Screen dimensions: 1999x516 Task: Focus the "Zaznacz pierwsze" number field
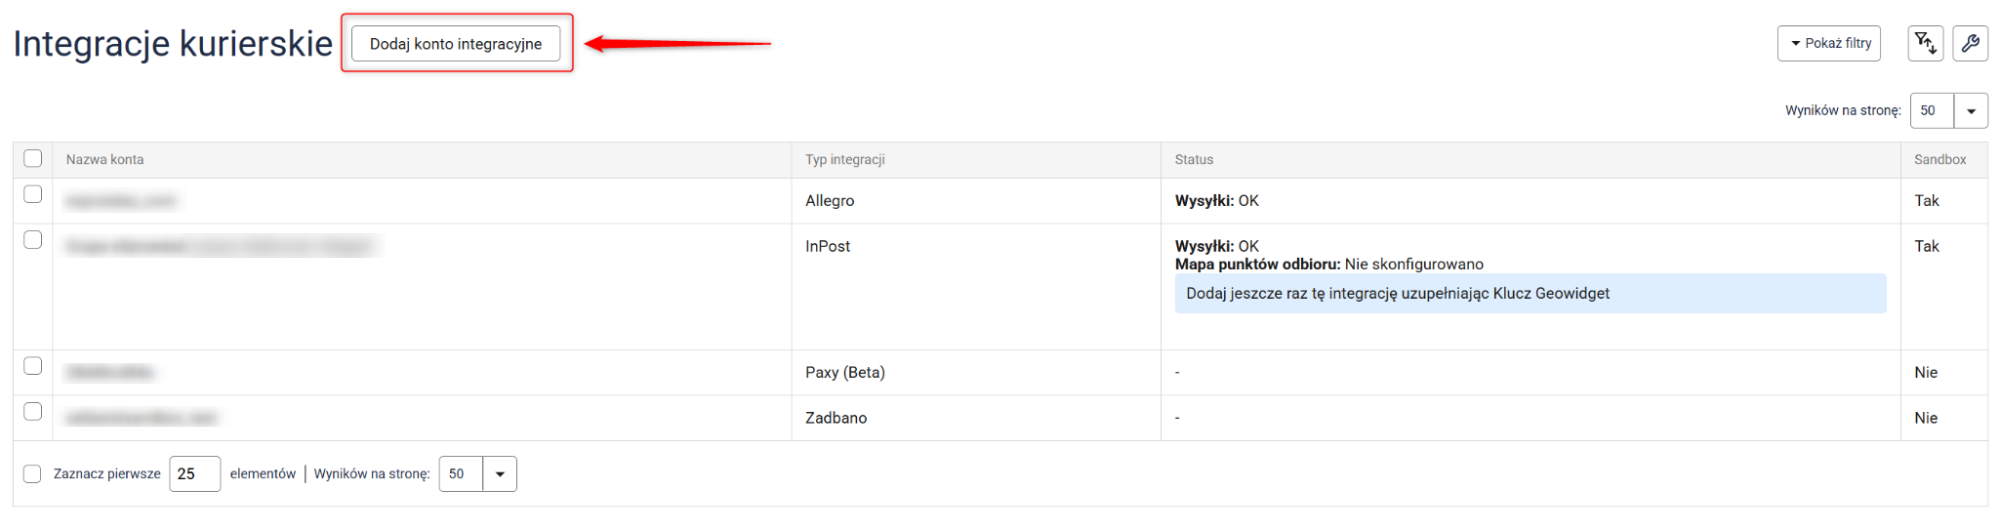[195, 474]
